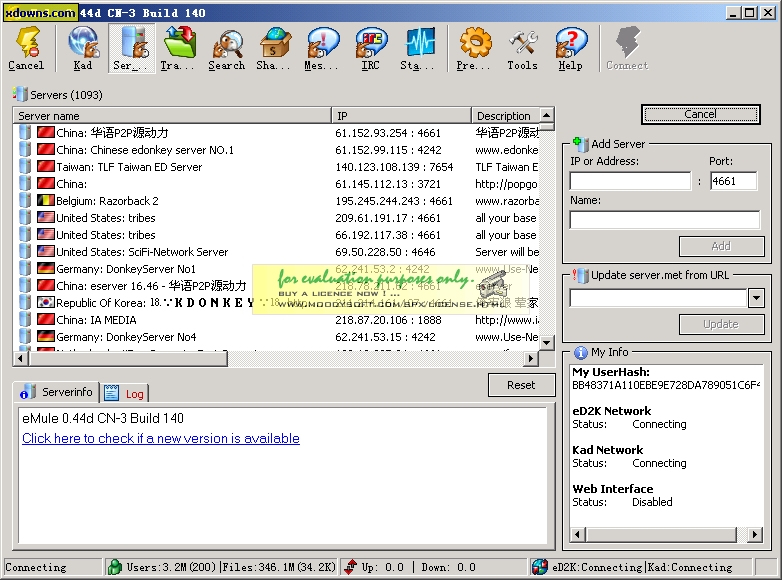Click eMule 0.44d CN-3 Build 140 text

pos(103,418)
